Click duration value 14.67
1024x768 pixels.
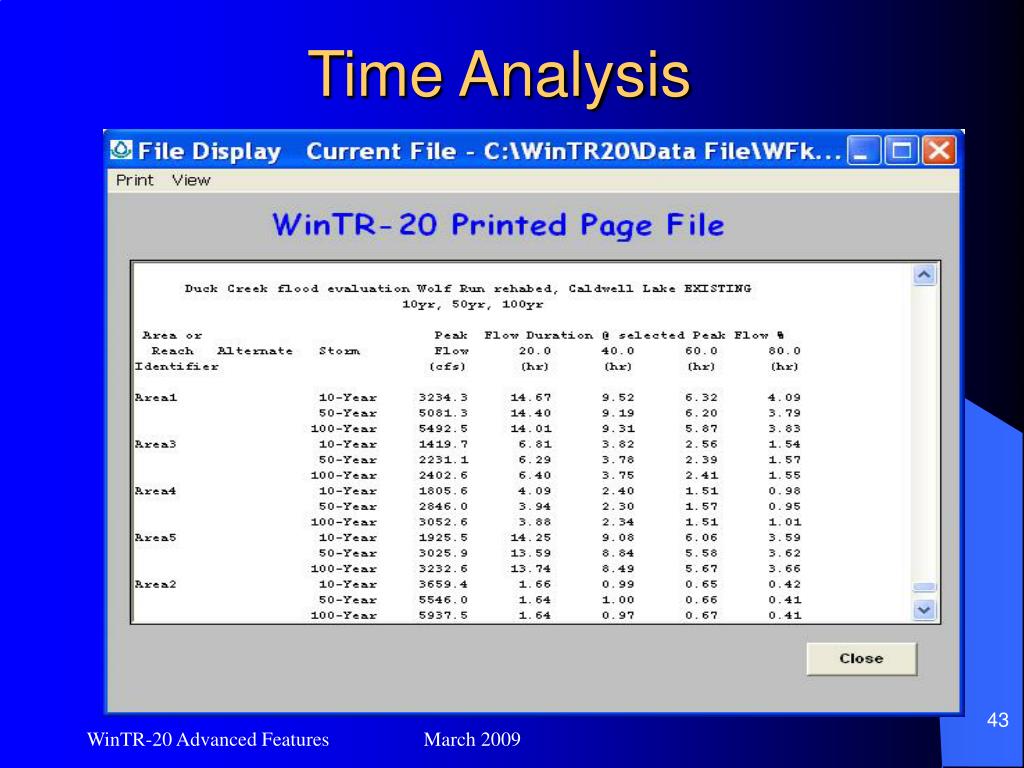[531, 397]
